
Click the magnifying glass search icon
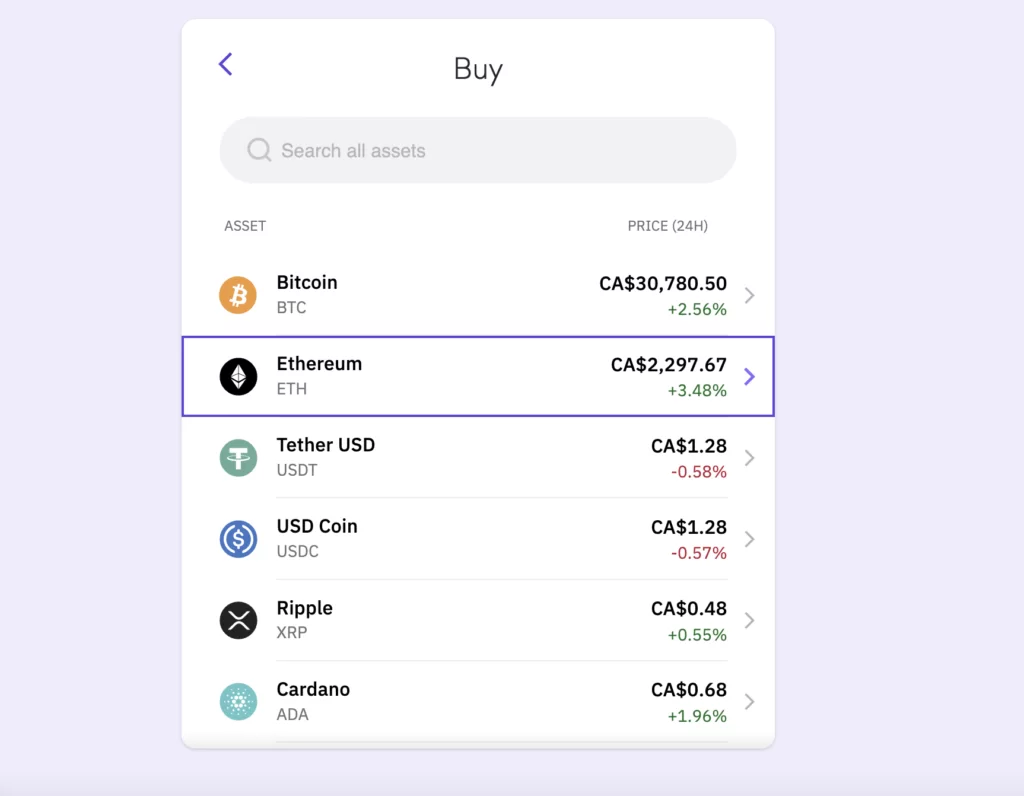click(x=259, y=150)
